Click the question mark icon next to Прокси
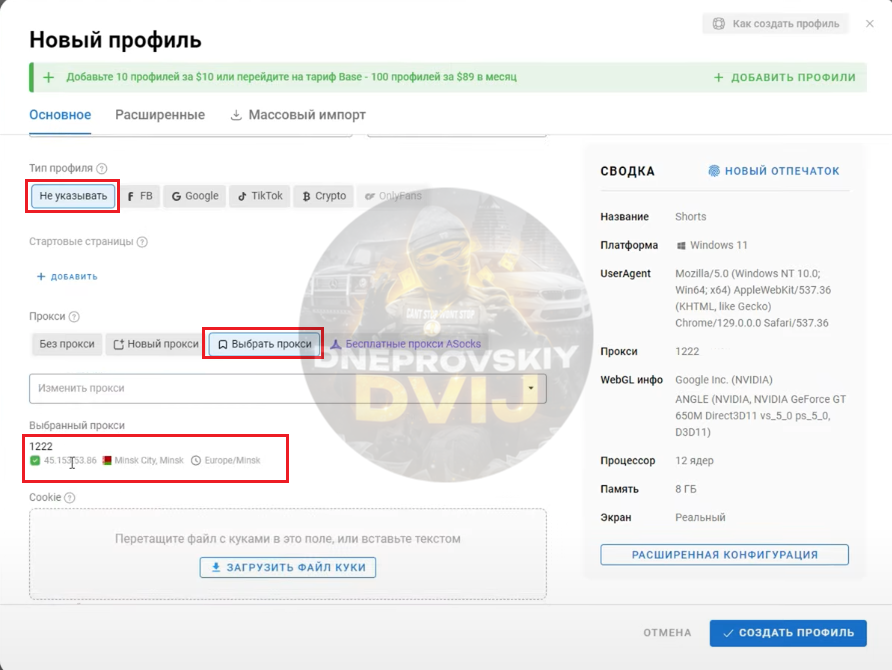This screenshot has height=670, width=892. coord(74,317)
